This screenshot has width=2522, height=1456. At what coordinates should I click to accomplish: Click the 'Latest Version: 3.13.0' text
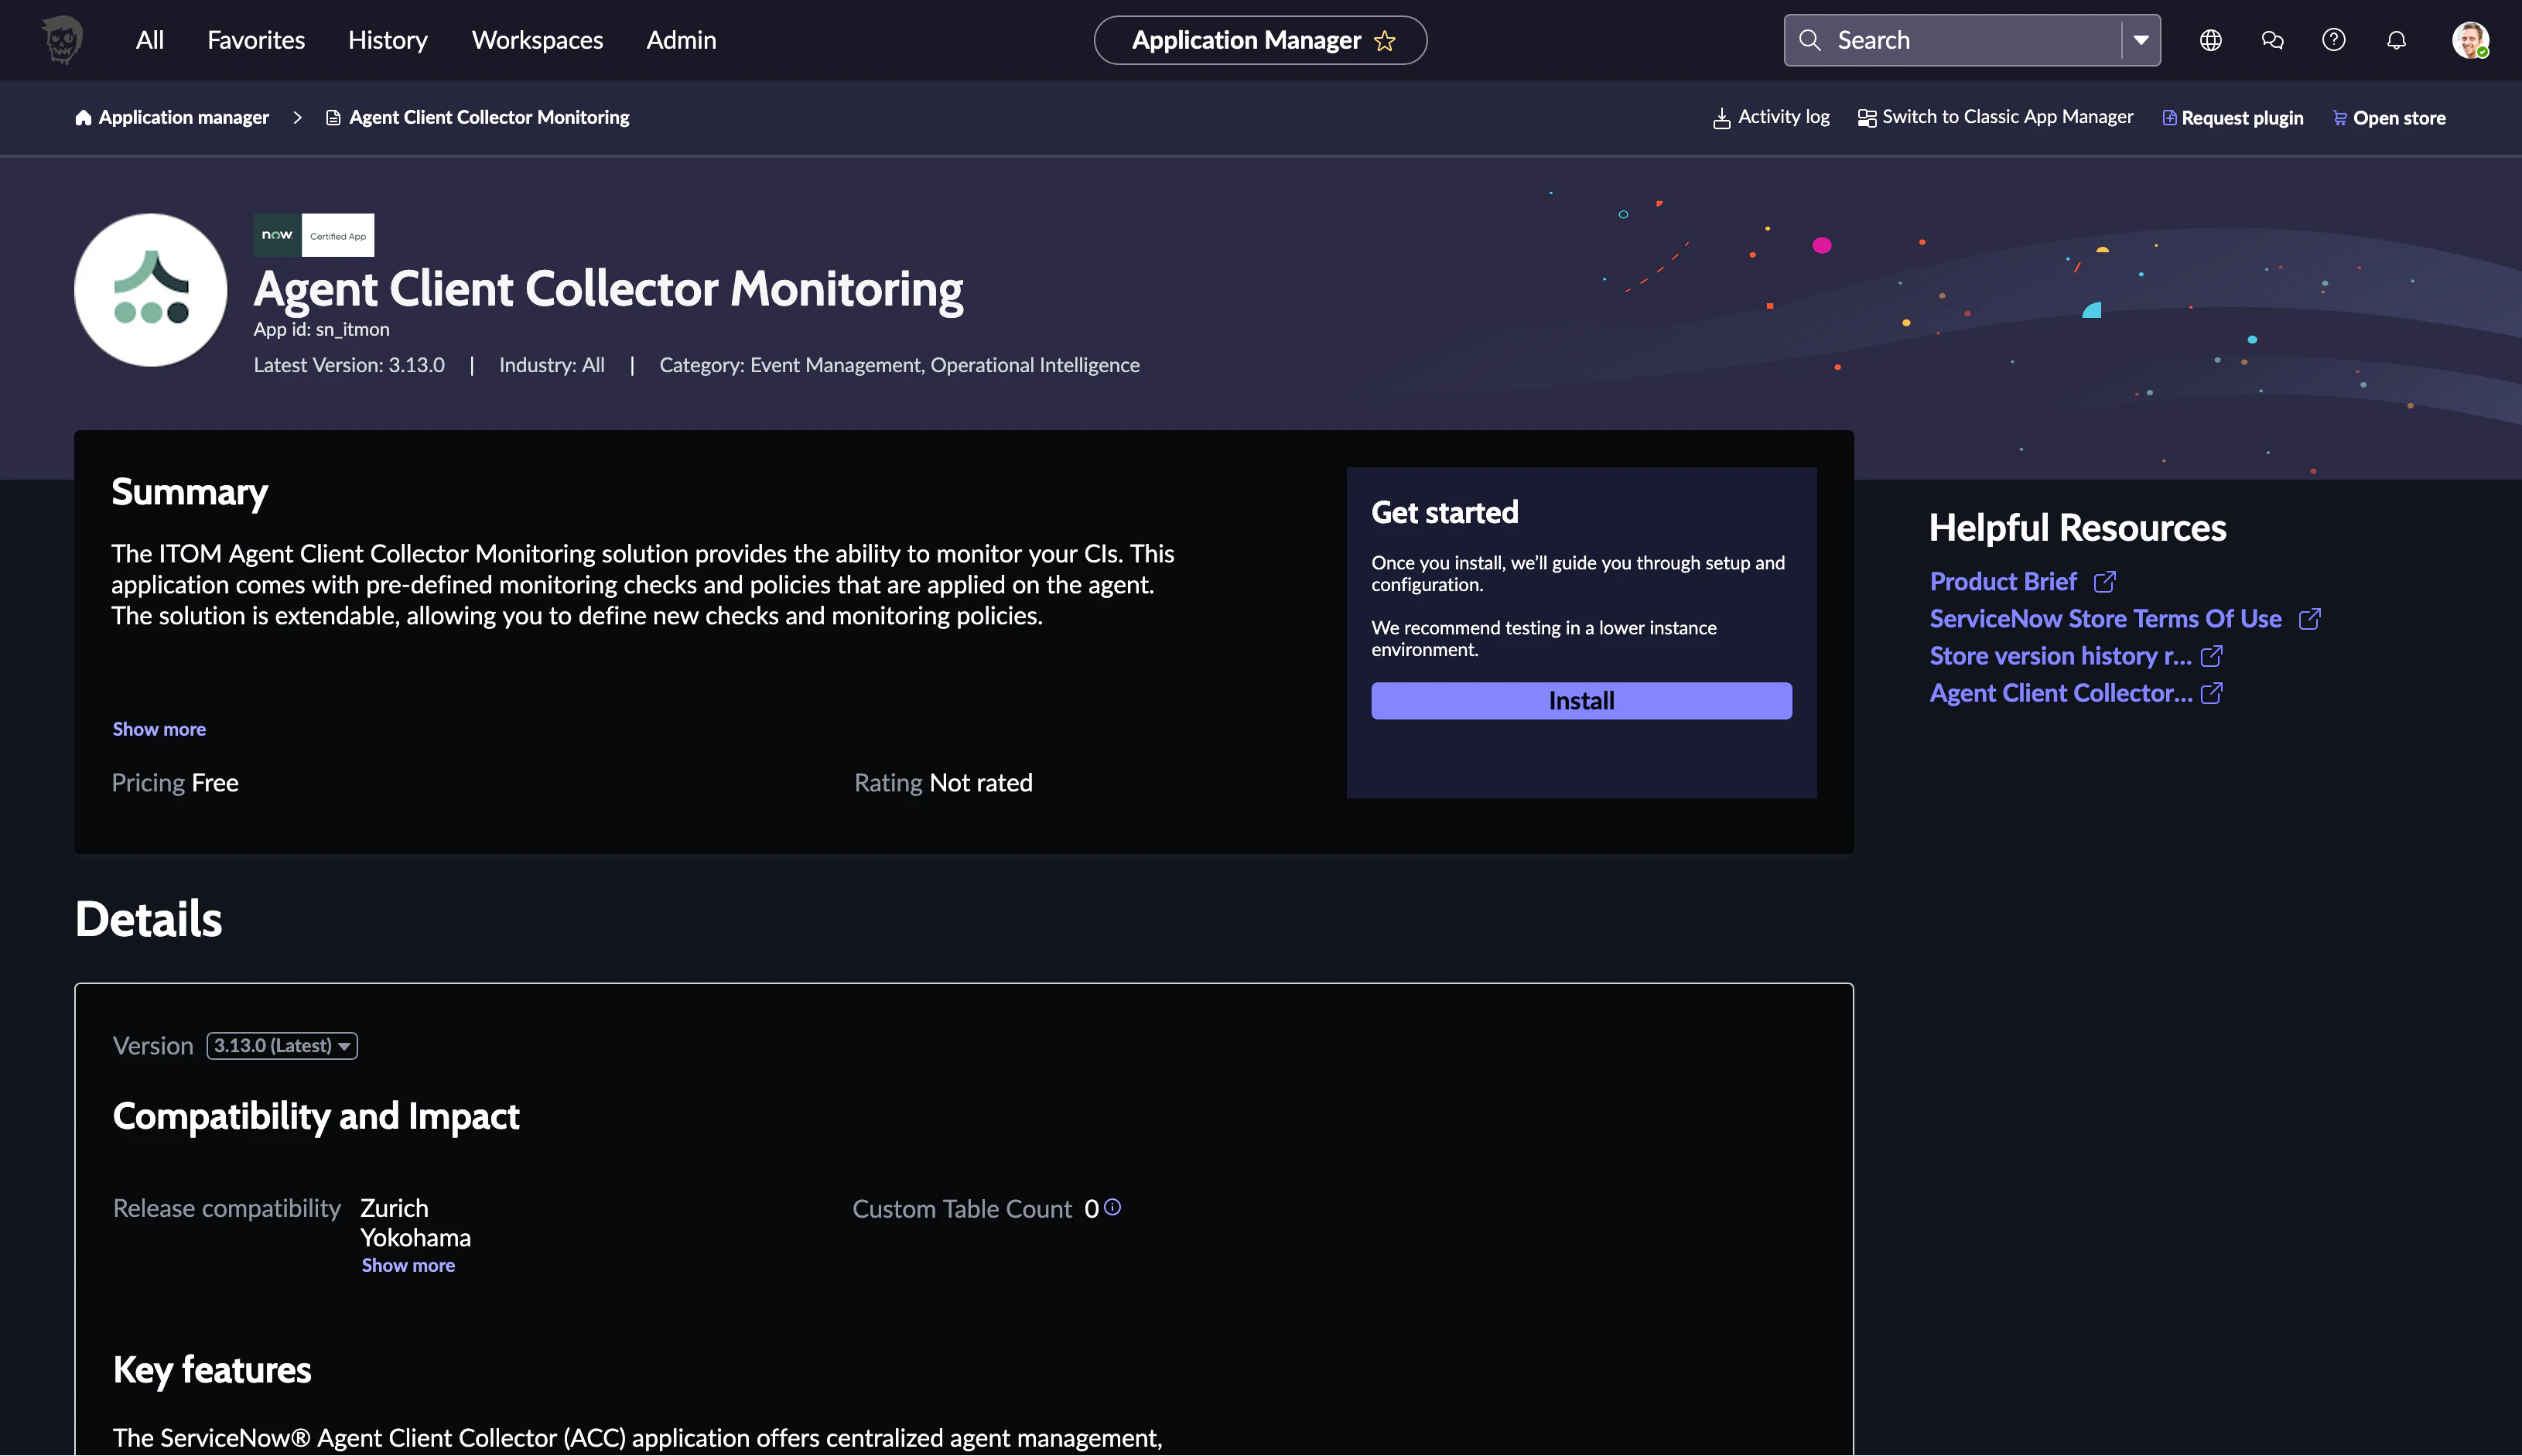(x=349, y=365)
